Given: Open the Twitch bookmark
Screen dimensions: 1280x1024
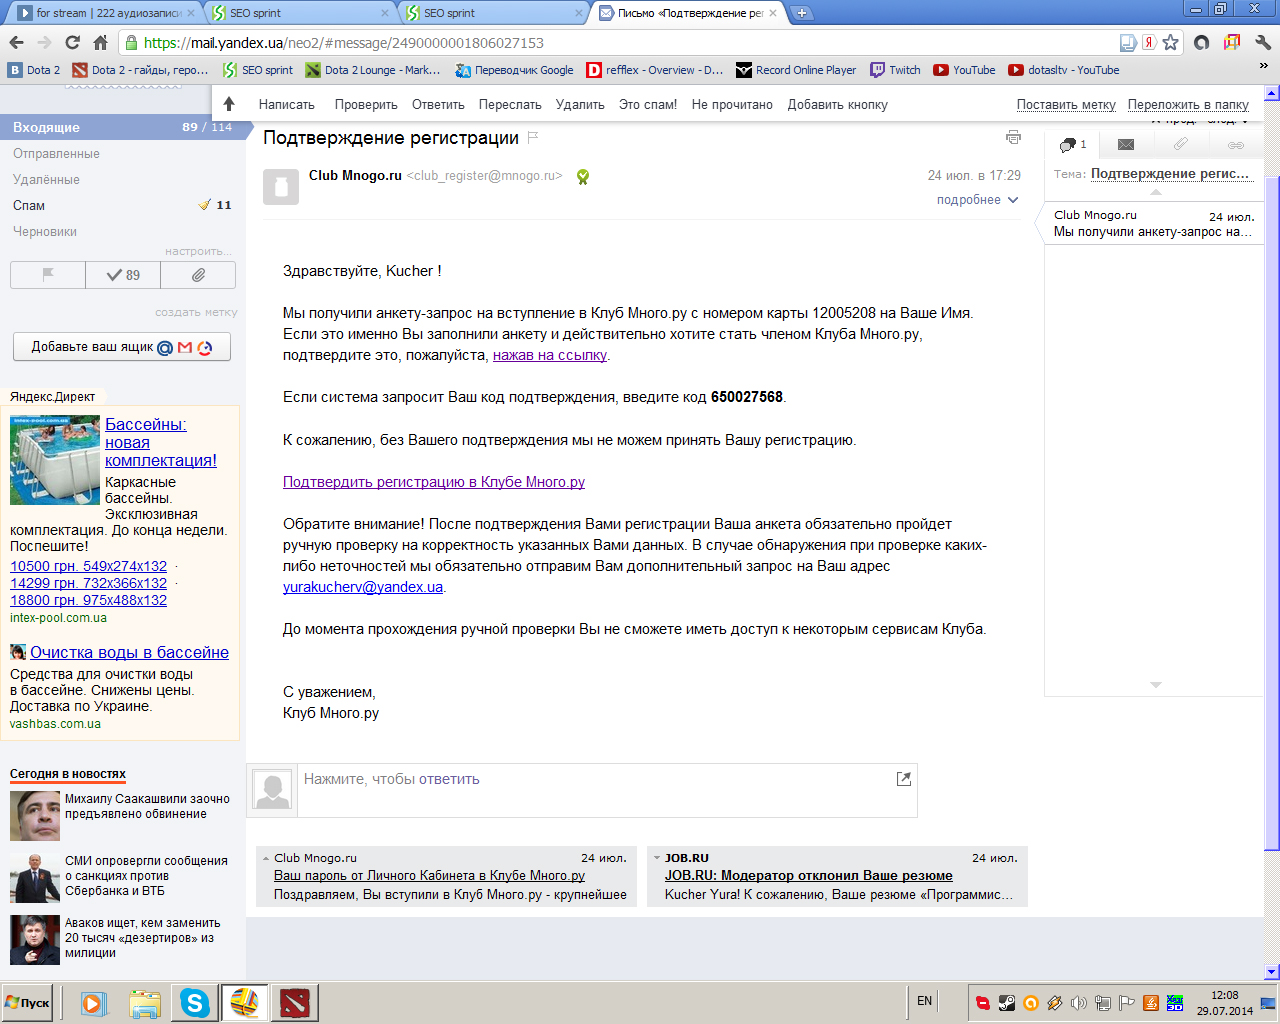Looking at the screenshot, I should coord(895,70).
